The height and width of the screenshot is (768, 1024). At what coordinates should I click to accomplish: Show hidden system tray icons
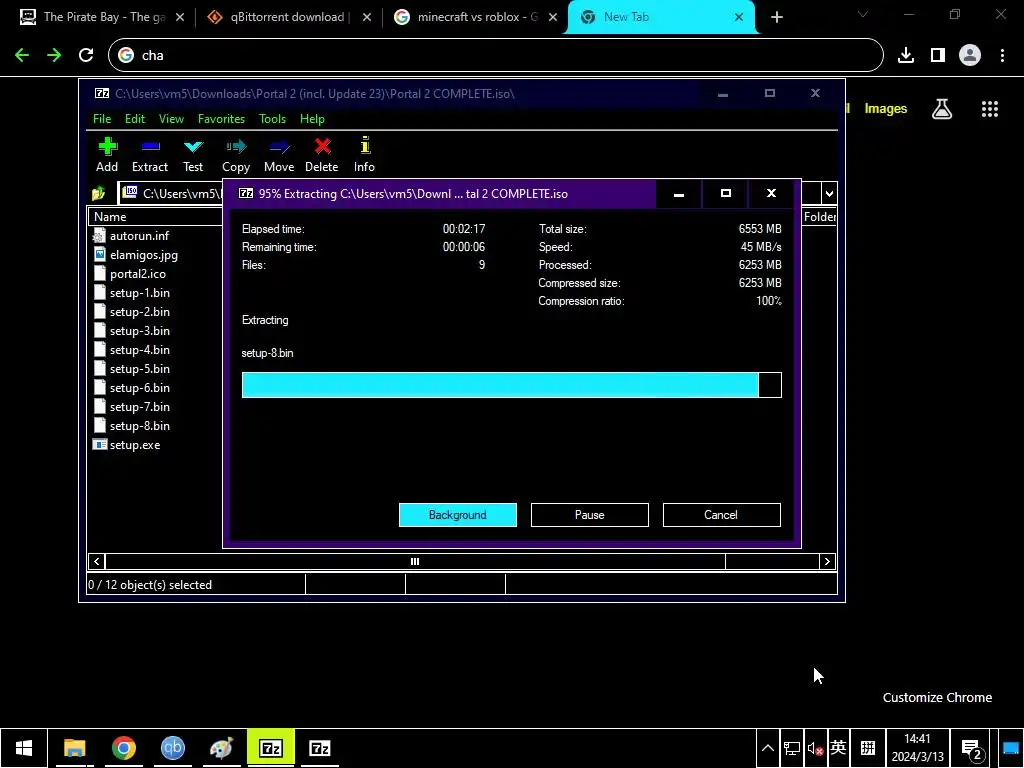point(767,748)
